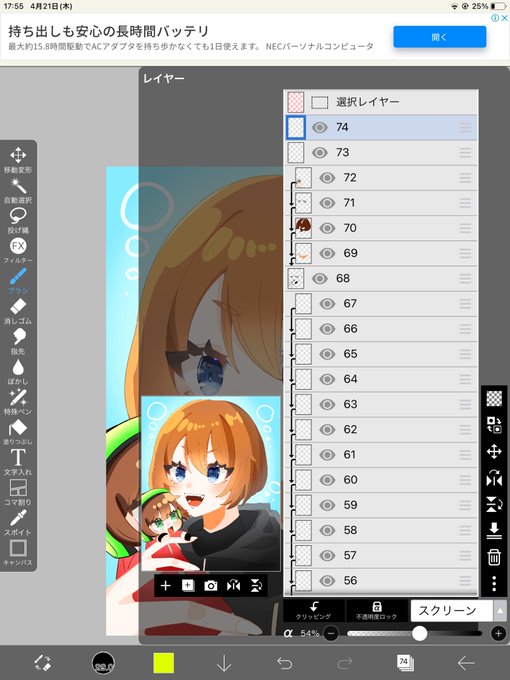This screenshot has width=510, height=680.
Task: Select the Magic Wand auto-select tool
Action: click(18, 190)
